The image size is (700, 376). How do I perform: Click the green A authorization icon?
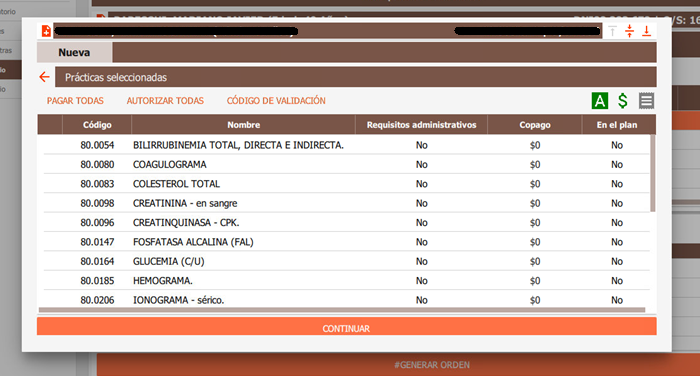[600, 101]
